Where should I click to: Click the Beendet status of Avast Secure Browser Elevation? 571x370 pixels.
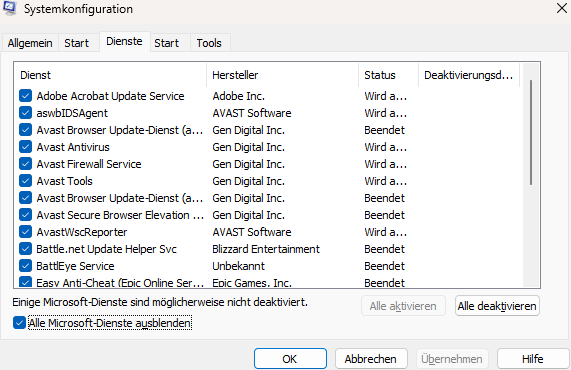click(385, 215)
